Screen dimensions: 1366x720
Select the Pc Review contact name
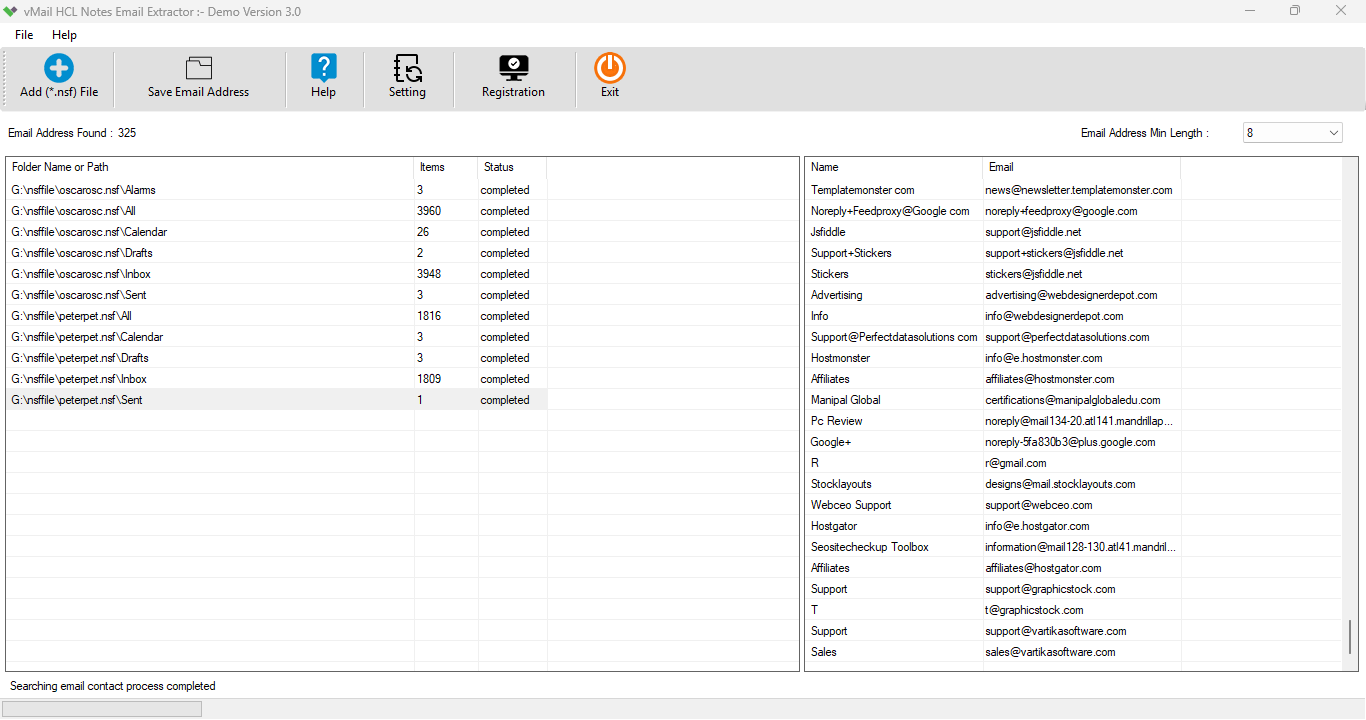[x=837, y=421]
